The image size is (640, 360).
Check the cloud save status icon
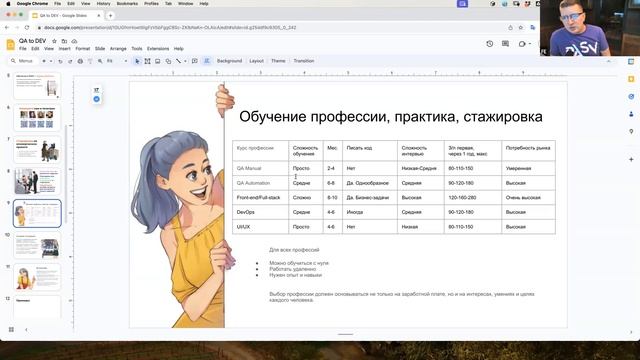click(74, 41)
